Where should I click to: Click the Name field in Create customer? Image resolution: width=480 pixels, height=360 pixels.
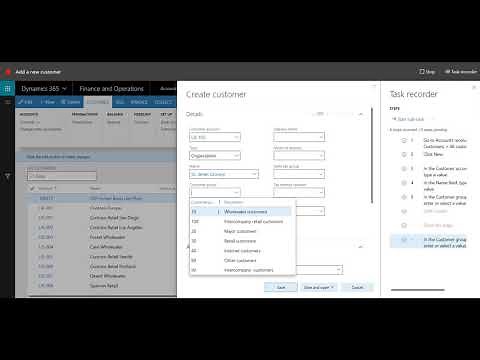224,174
